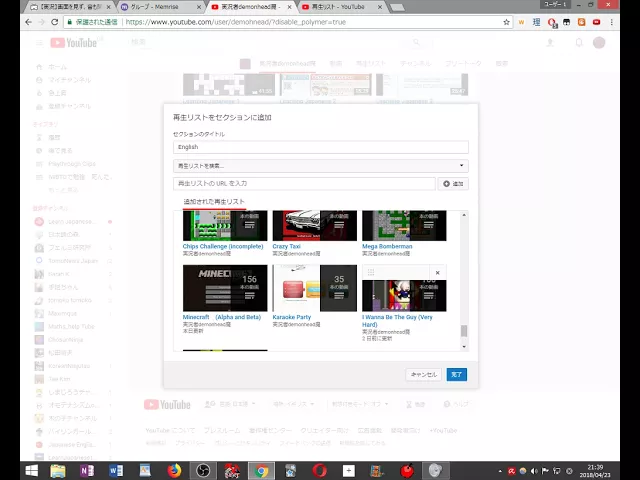Click the Crazy Taxi playlist thumbnail
This screenshot has height=480, width=640.
[x=315, y=226]
